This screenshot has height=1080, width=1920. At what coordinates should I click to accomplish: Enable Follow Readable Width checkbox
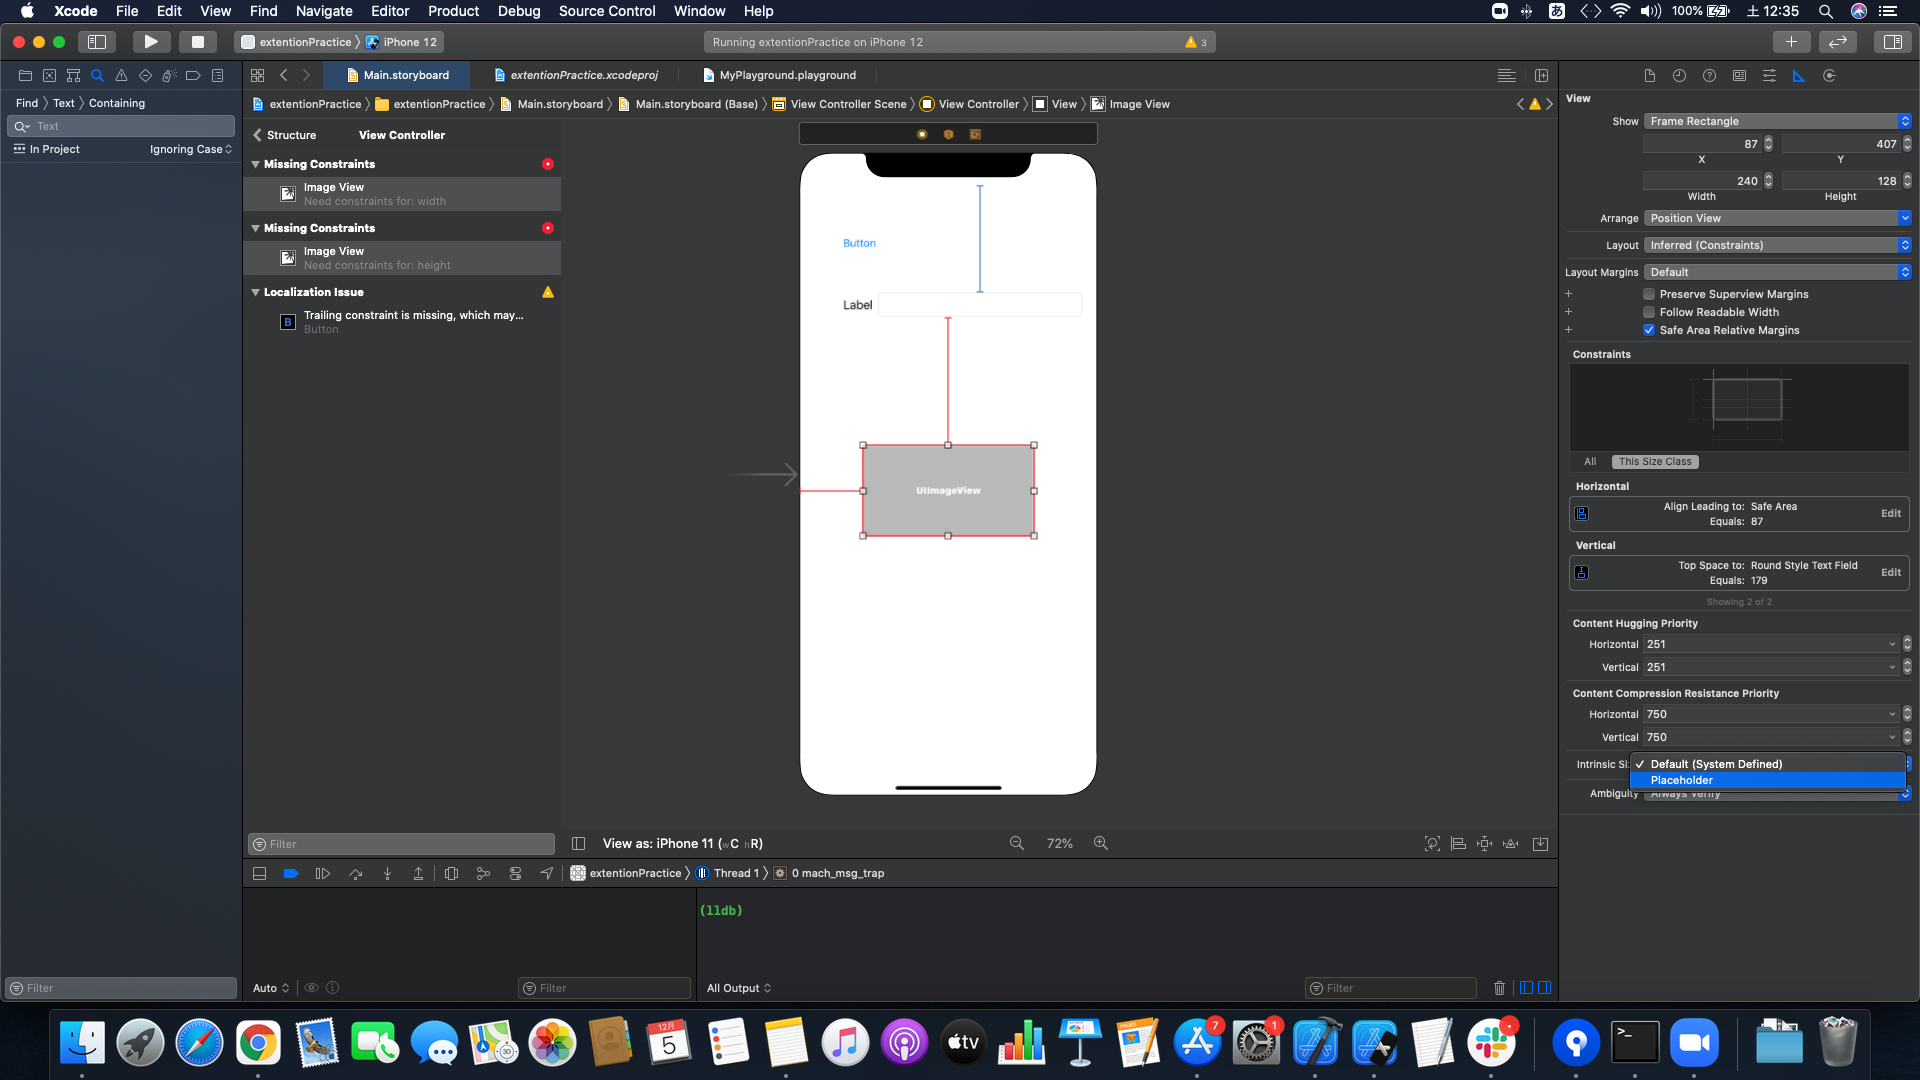click(1649, 312)
